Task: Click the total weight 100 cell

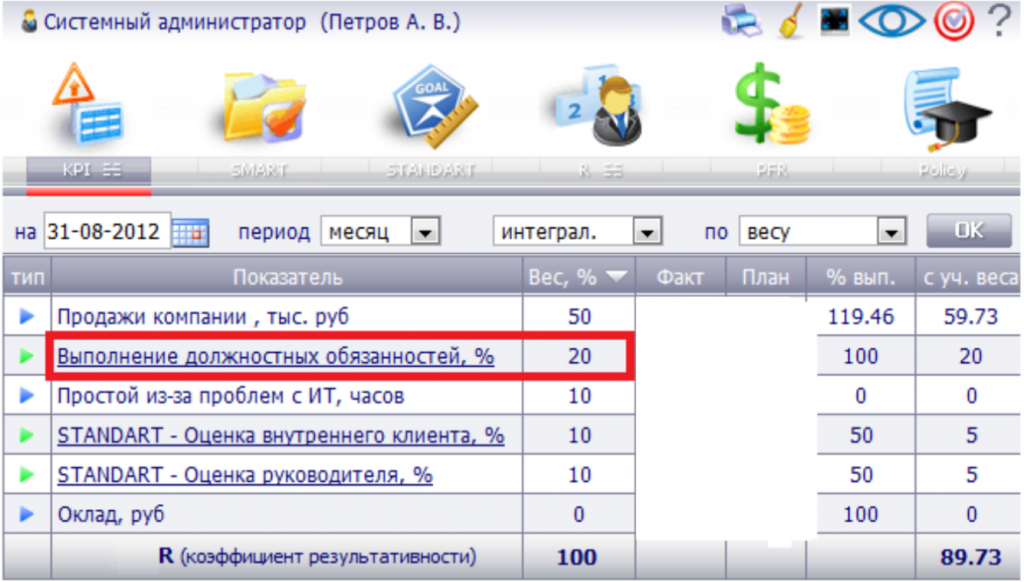Action: coord(577,557)
